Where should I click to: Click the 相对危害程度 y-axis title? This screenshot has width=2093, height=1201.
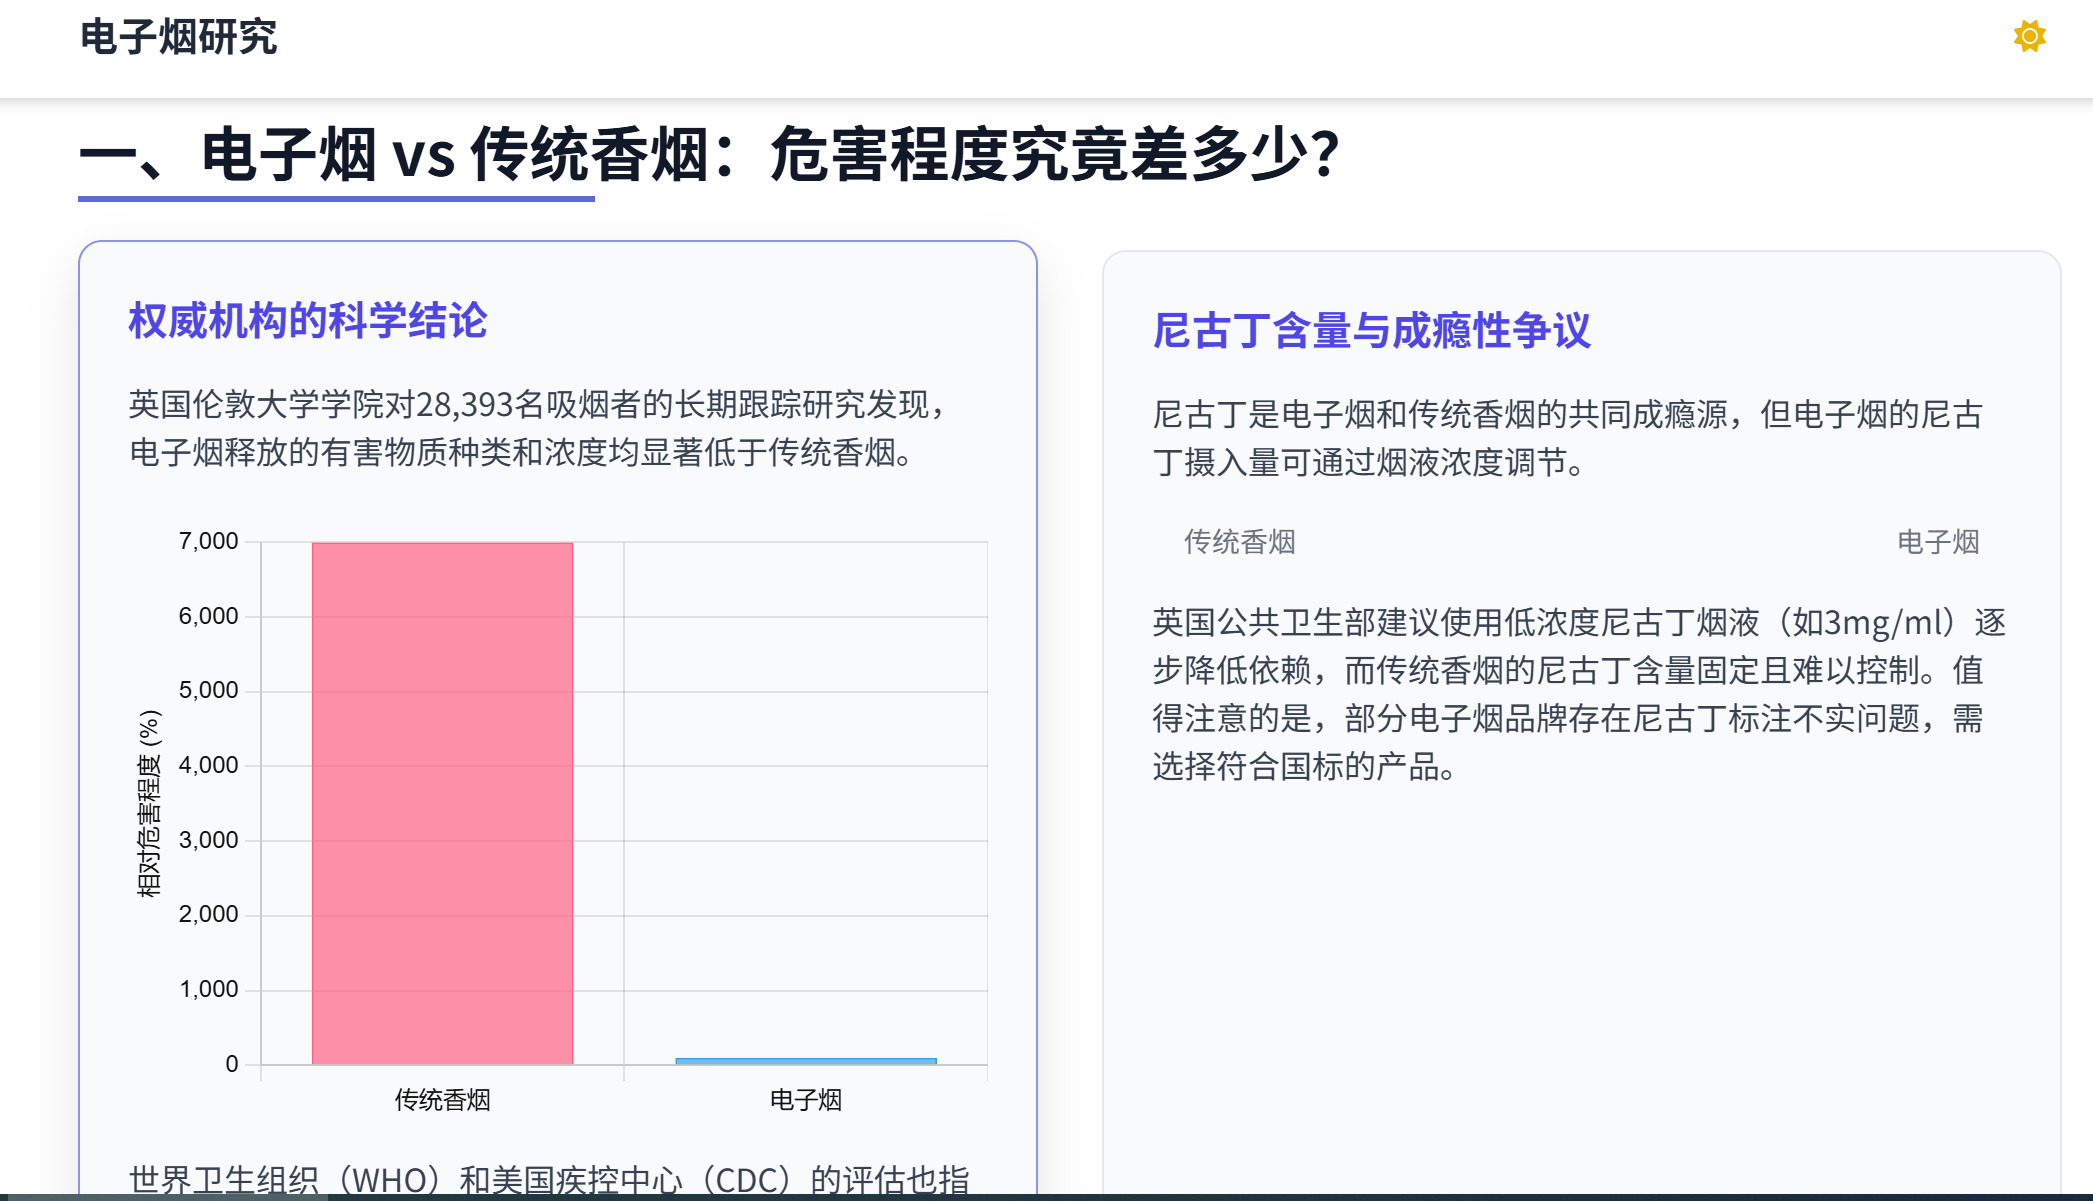pos(148,803)
